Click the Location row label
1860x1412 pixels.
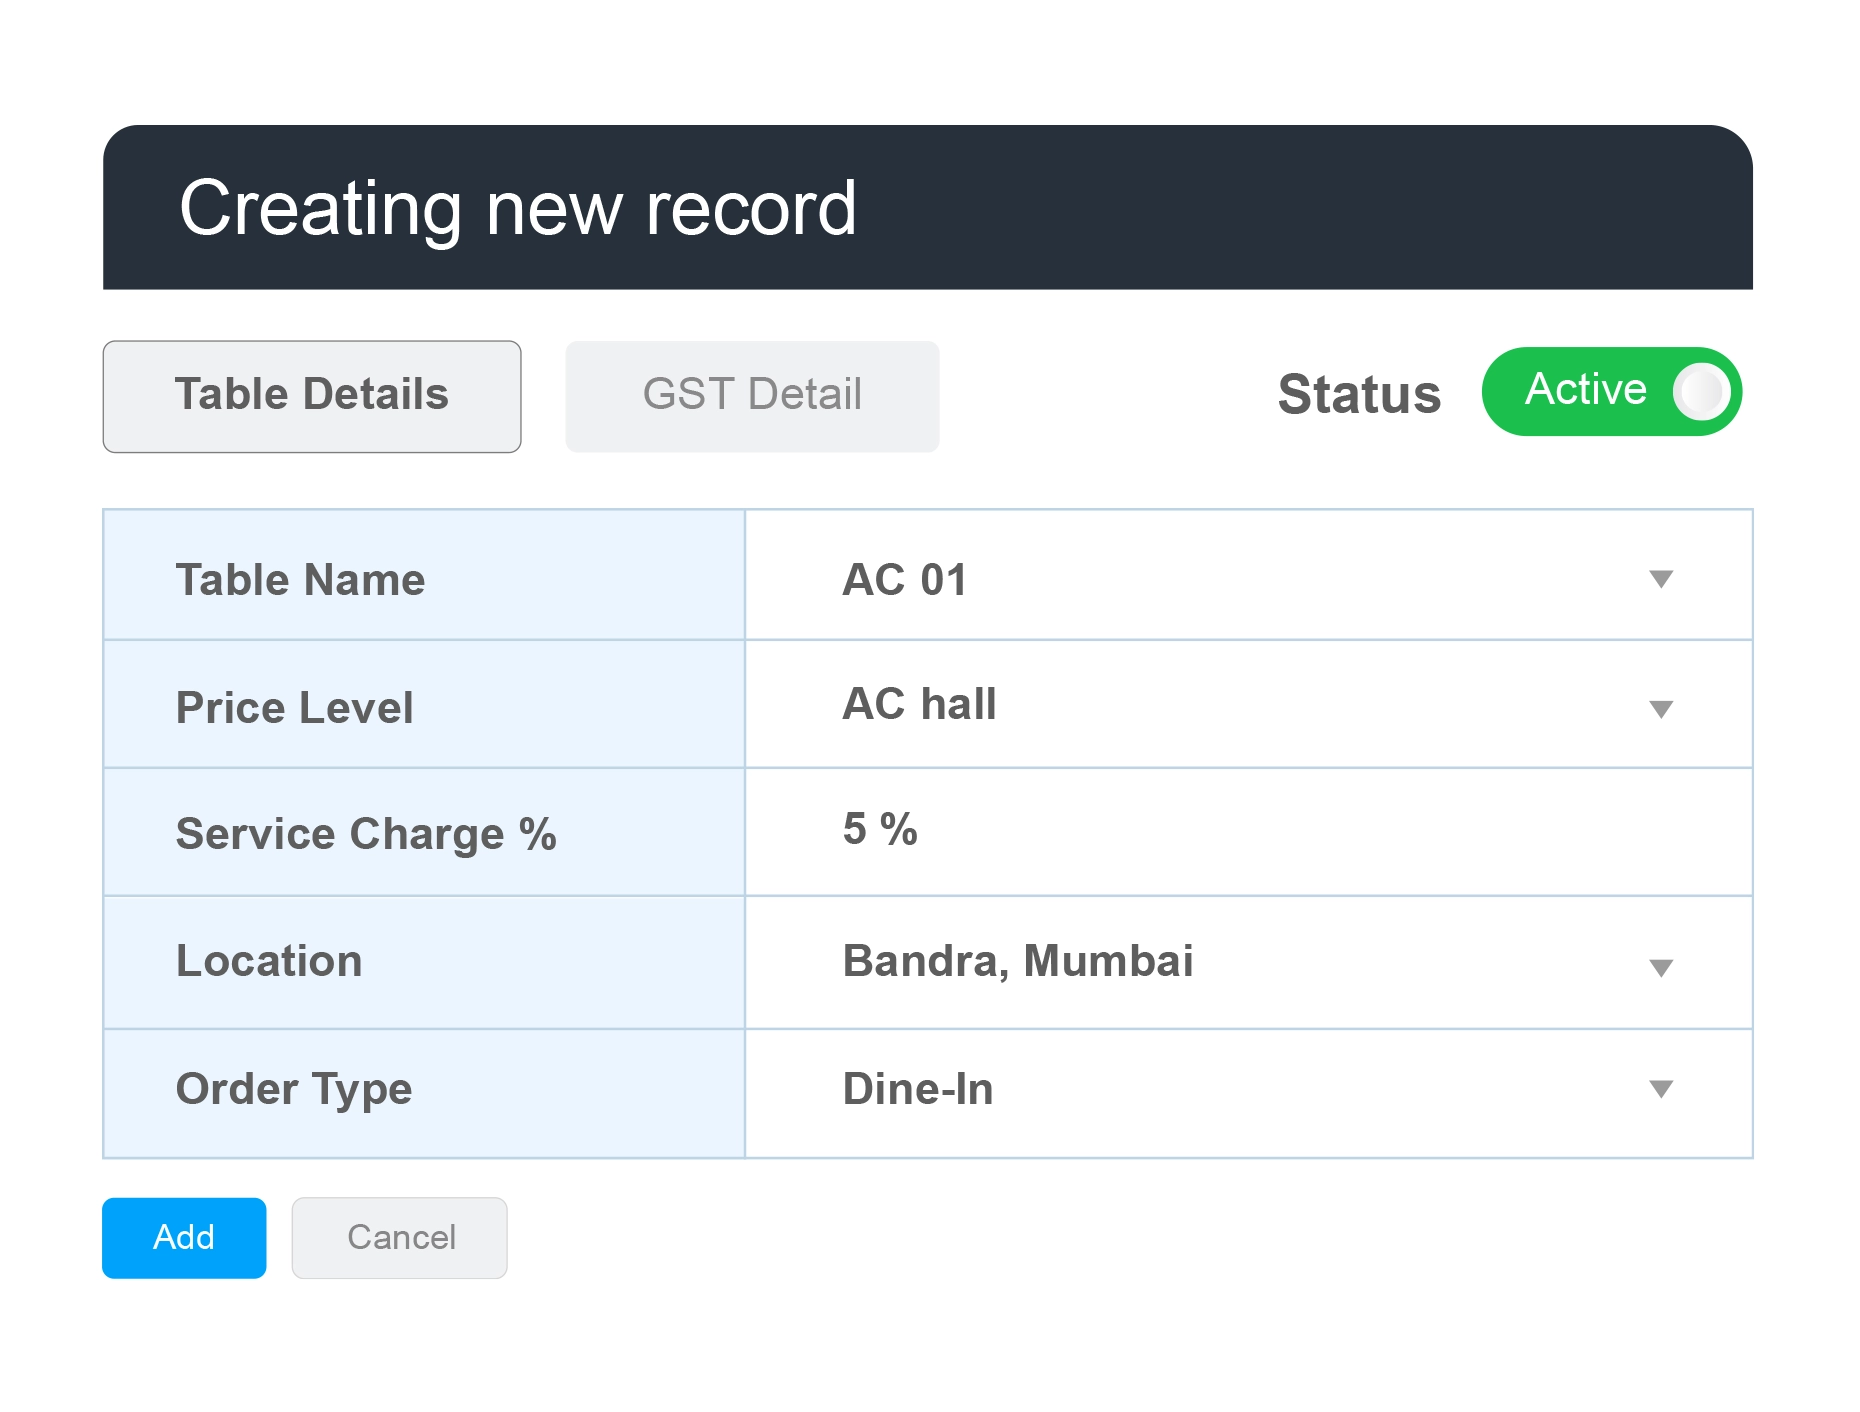269,961
